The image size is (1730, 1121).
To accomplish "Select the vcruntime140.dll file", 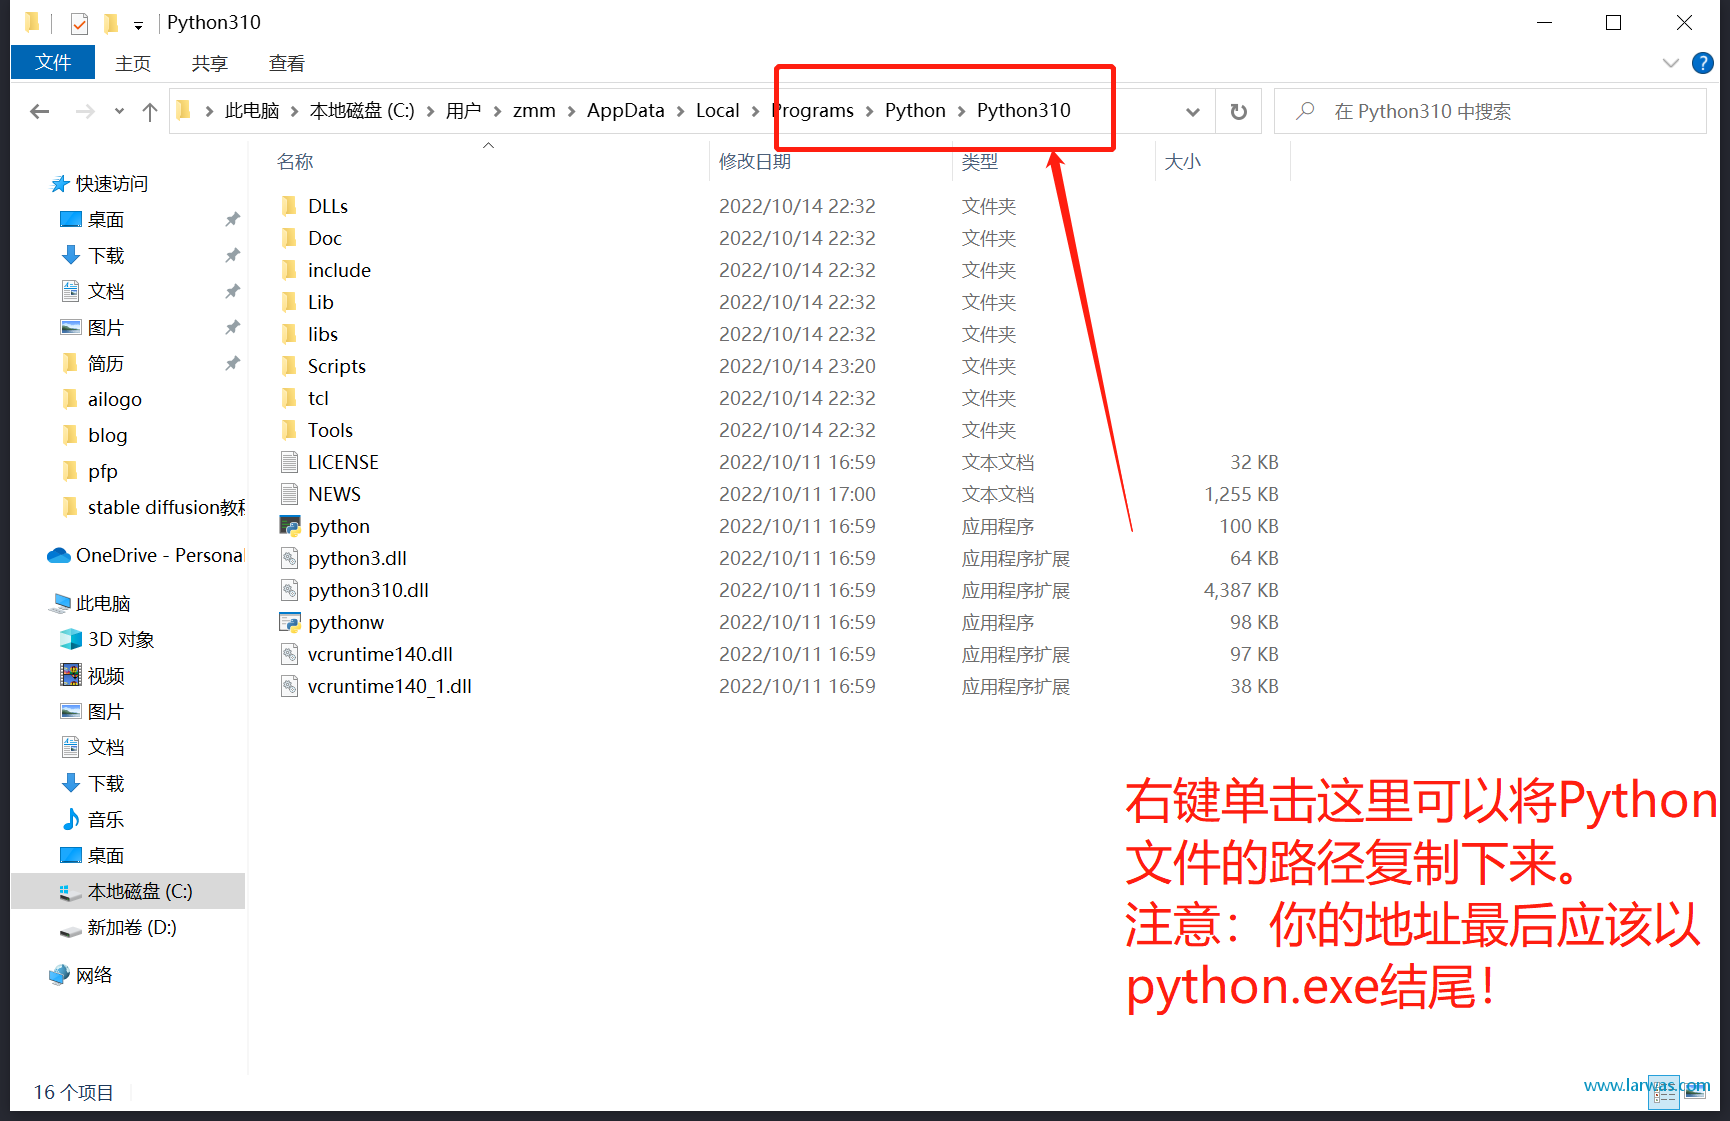I will [x=380, y=654].
